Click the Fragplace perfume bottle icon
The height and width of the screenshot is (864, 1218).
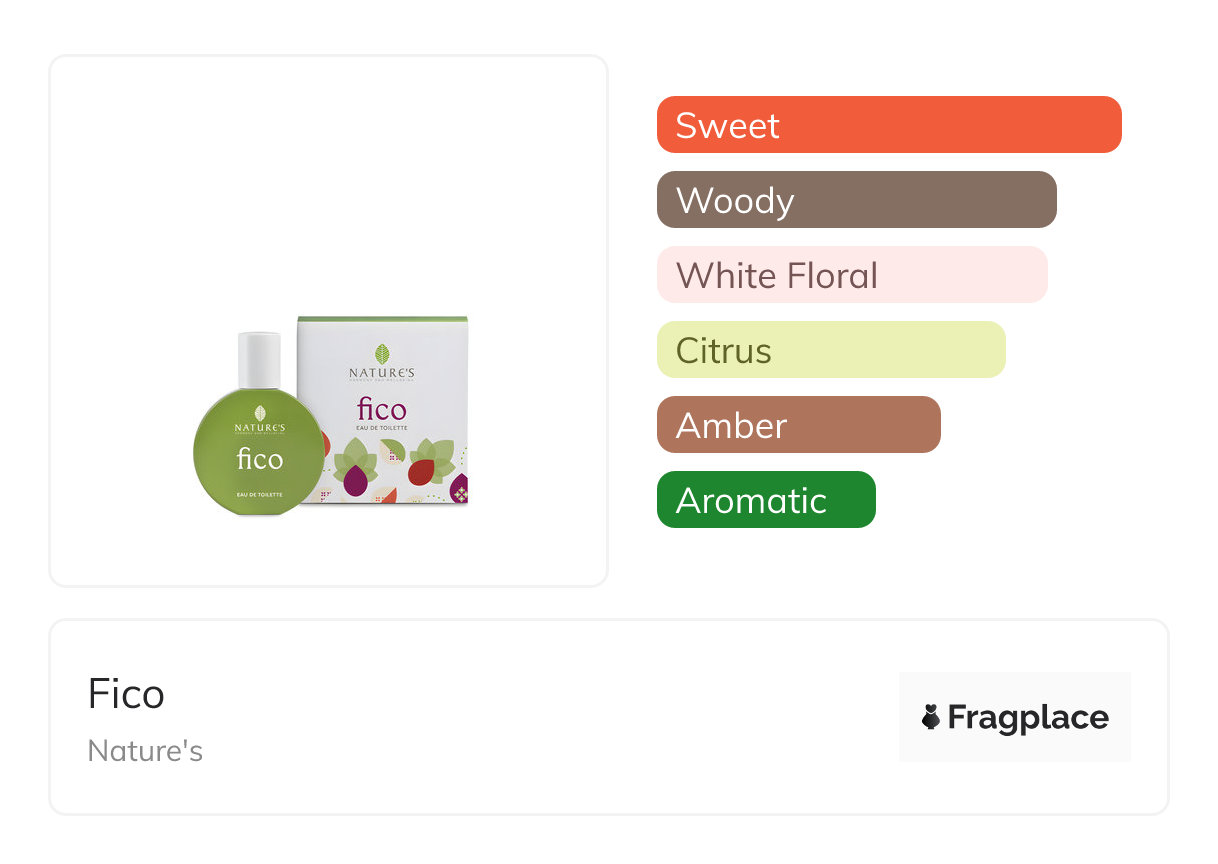point(931,717)
